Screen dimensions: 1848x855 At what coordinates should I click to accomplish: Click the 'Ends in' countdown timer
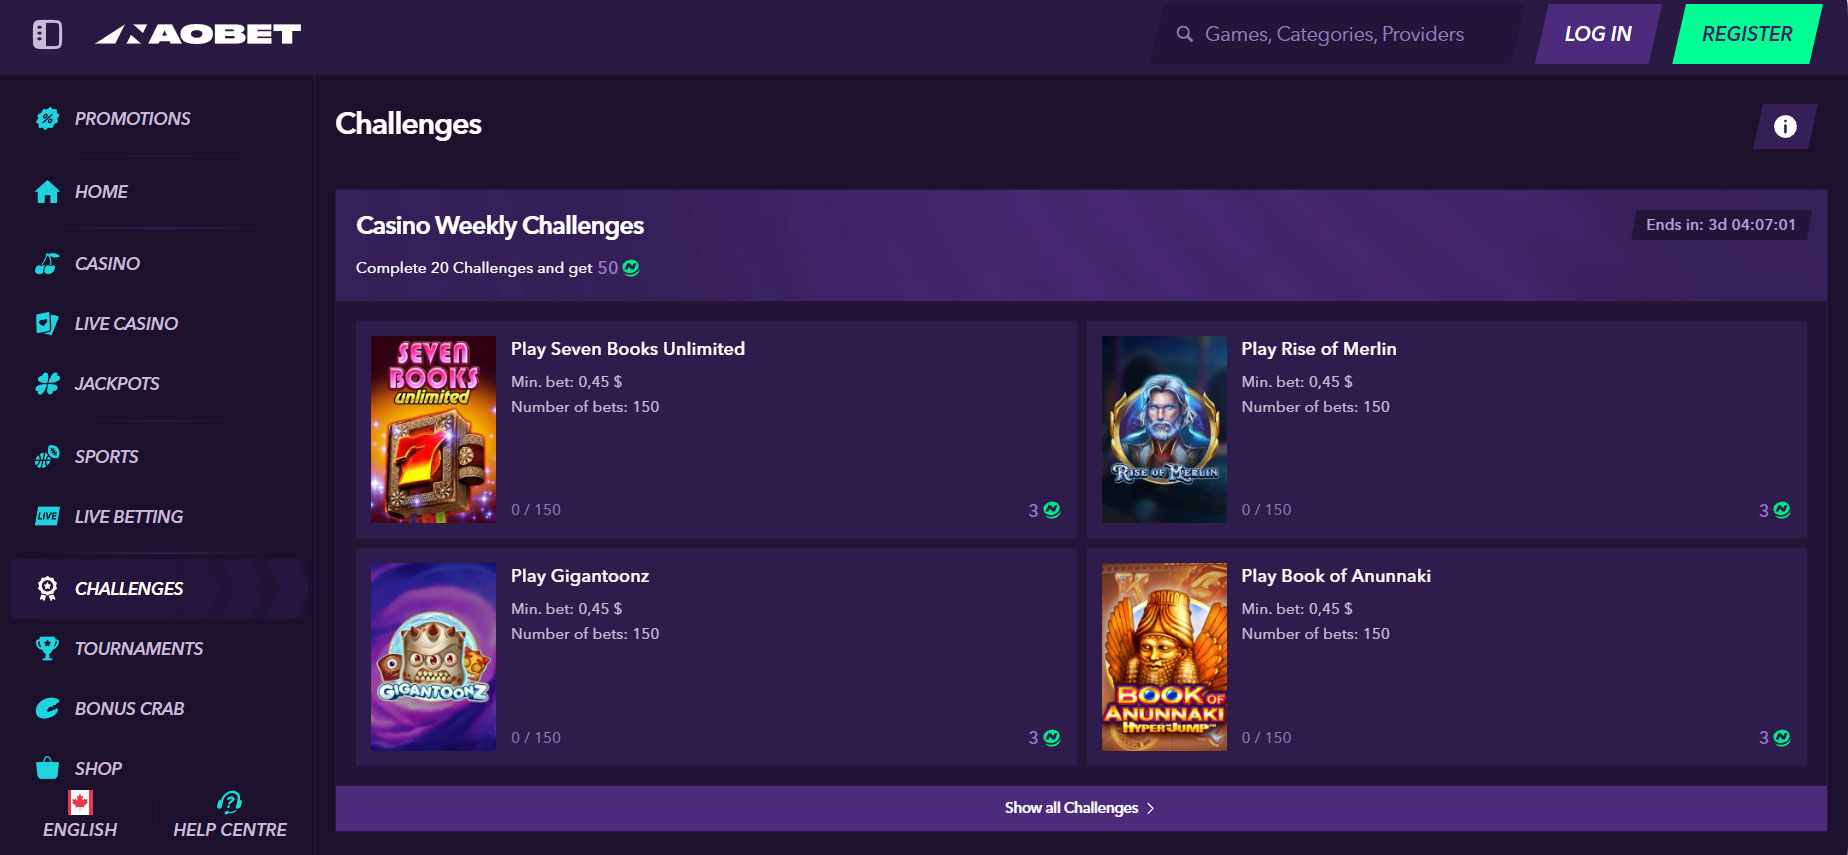coord(1721,225)
